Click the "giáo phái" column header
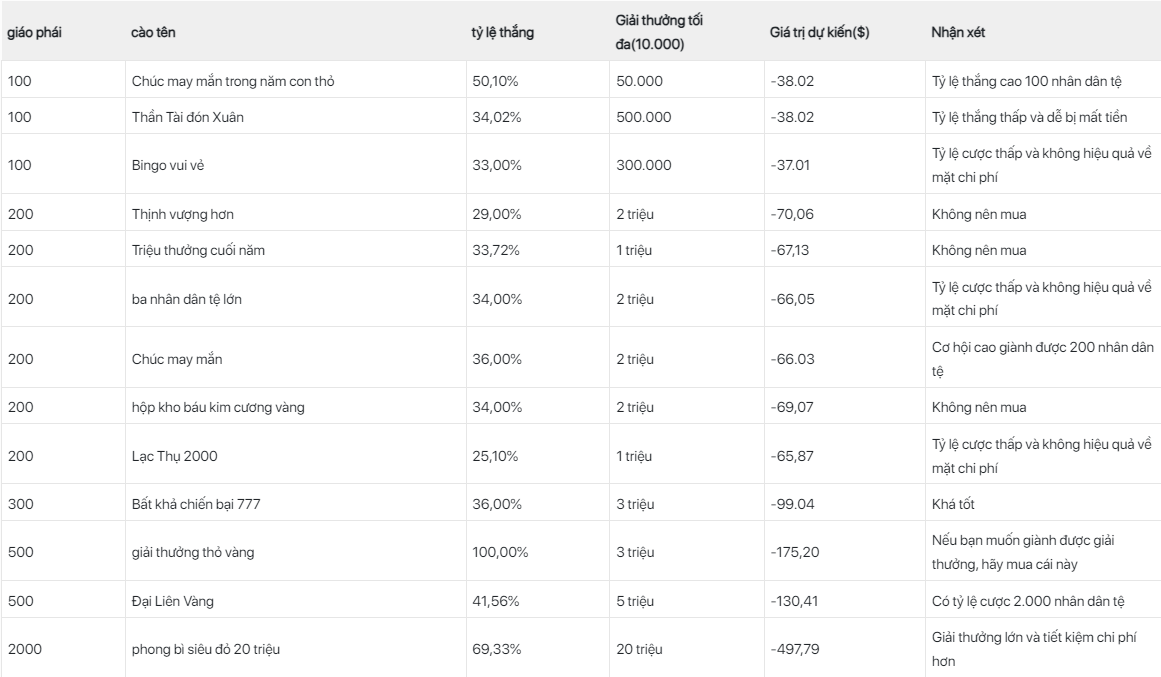1161x677 pixels. pos(36,33)
